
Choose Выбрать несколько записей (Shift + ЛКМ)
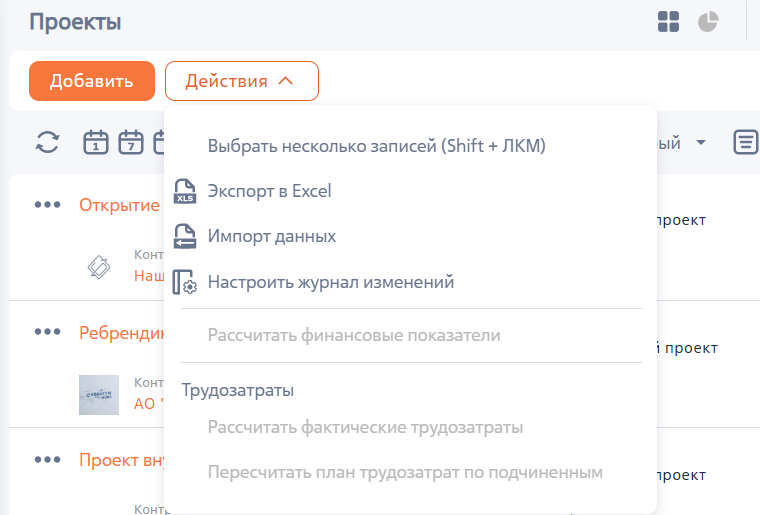coord(377,146)
